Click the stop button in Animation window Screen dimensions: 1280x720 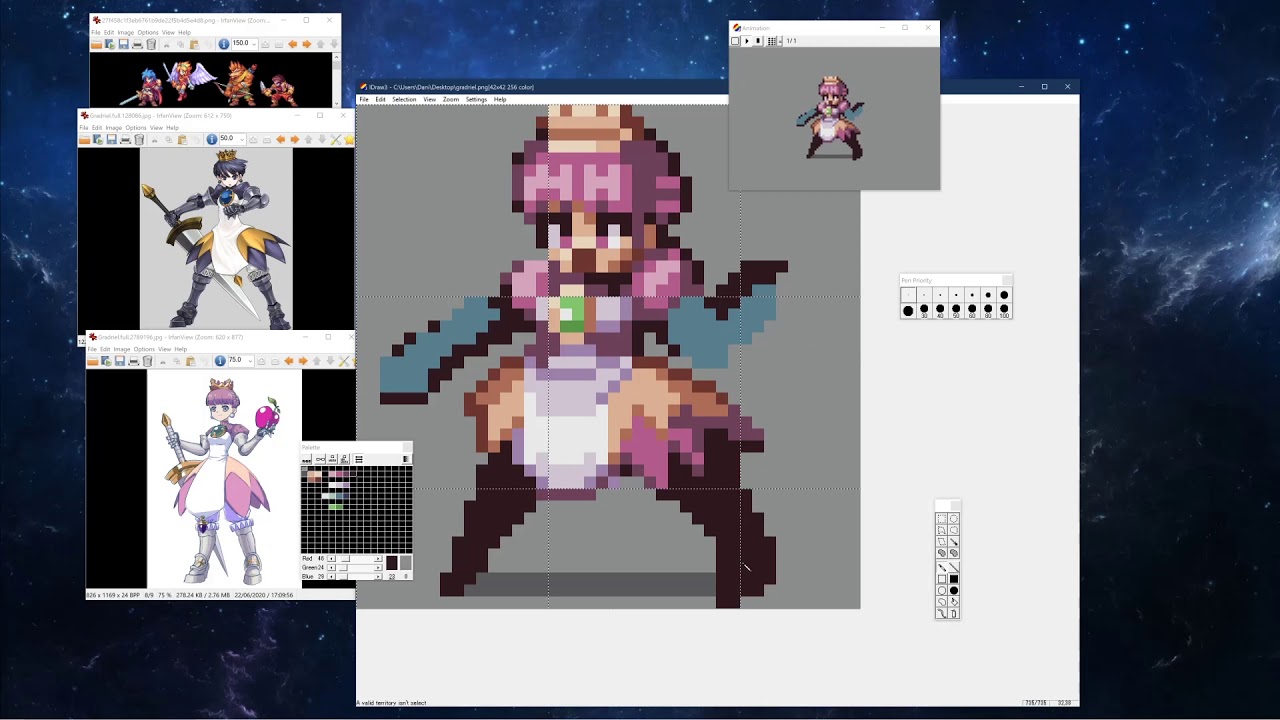pyautogui.click(x=735, y=41)
